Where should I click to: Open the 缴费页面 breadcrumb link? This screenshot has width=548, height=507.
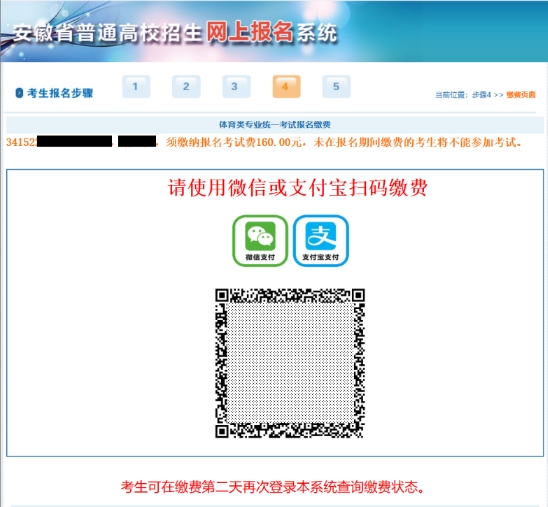(521, 95)
